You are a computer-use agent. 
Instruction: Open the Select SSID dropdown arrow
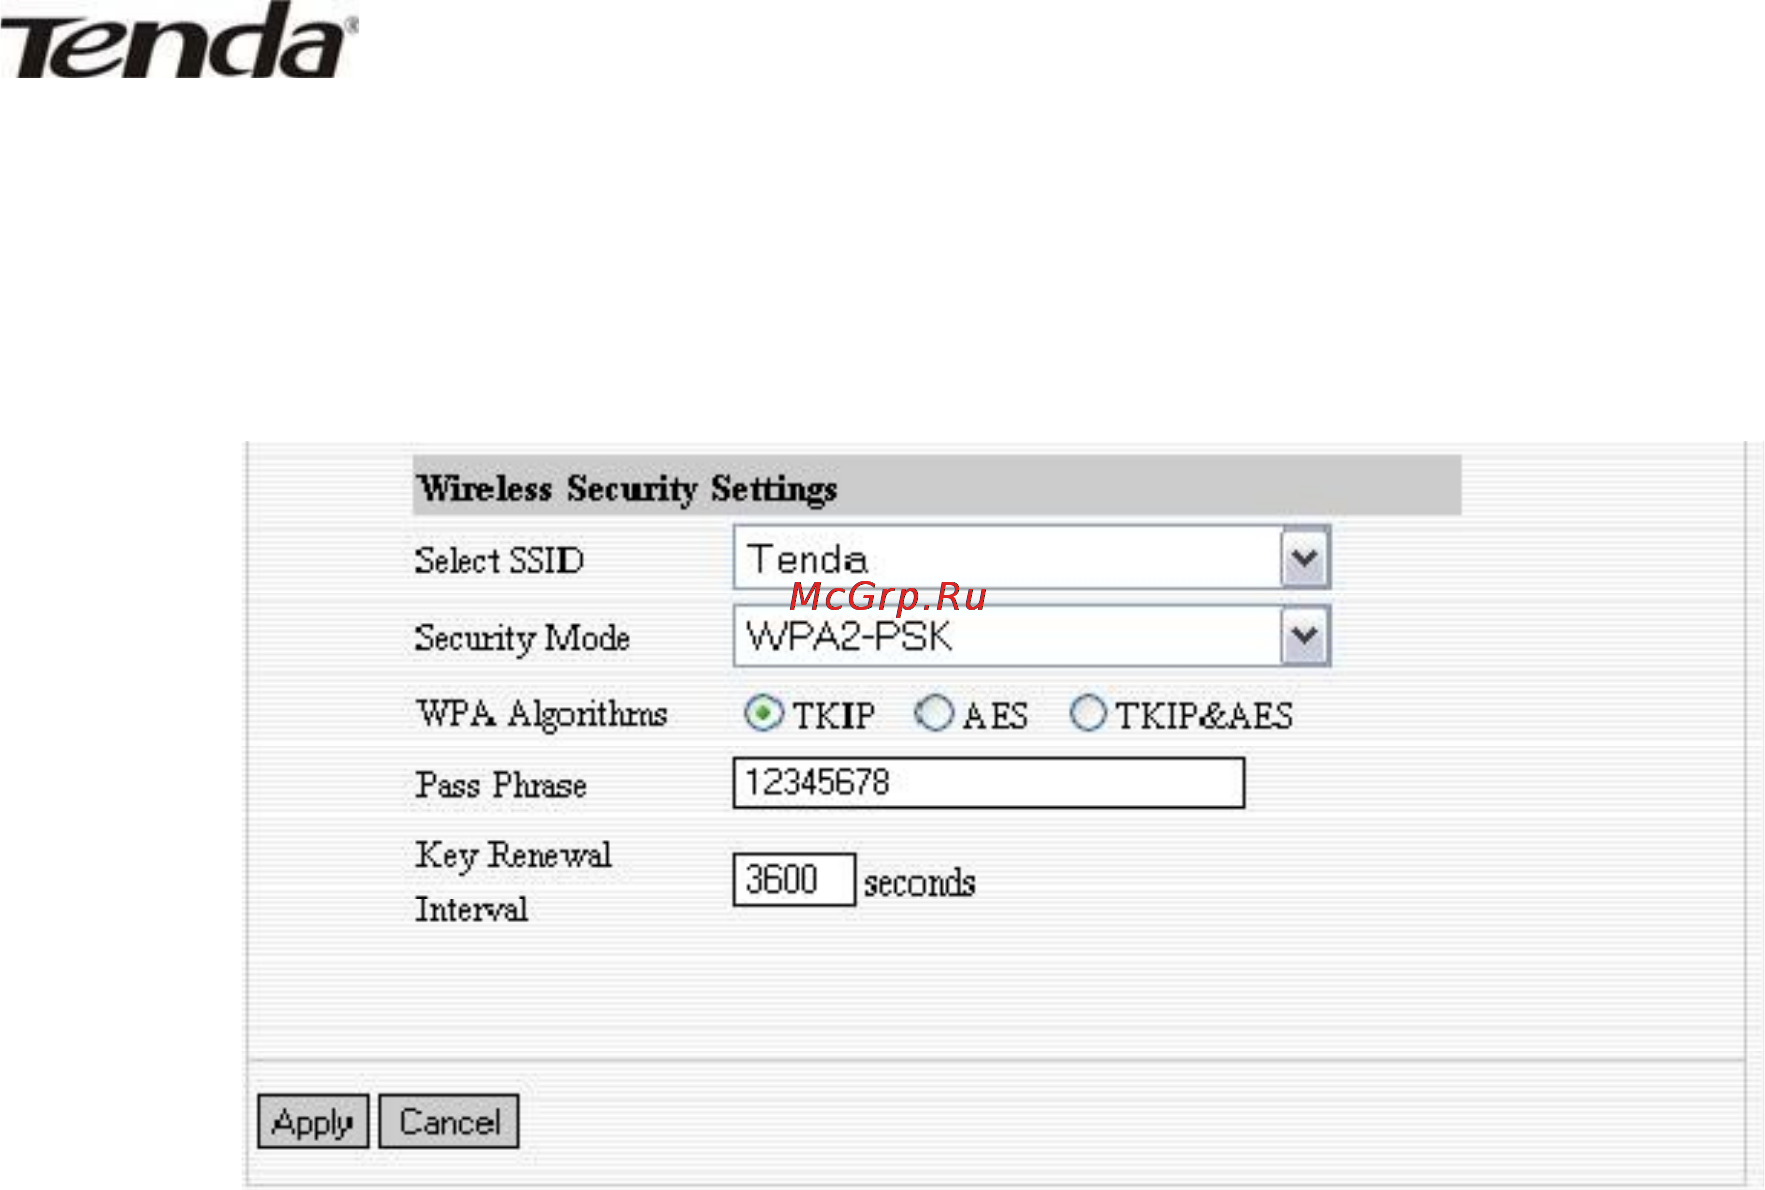[x=1305, y=557]
